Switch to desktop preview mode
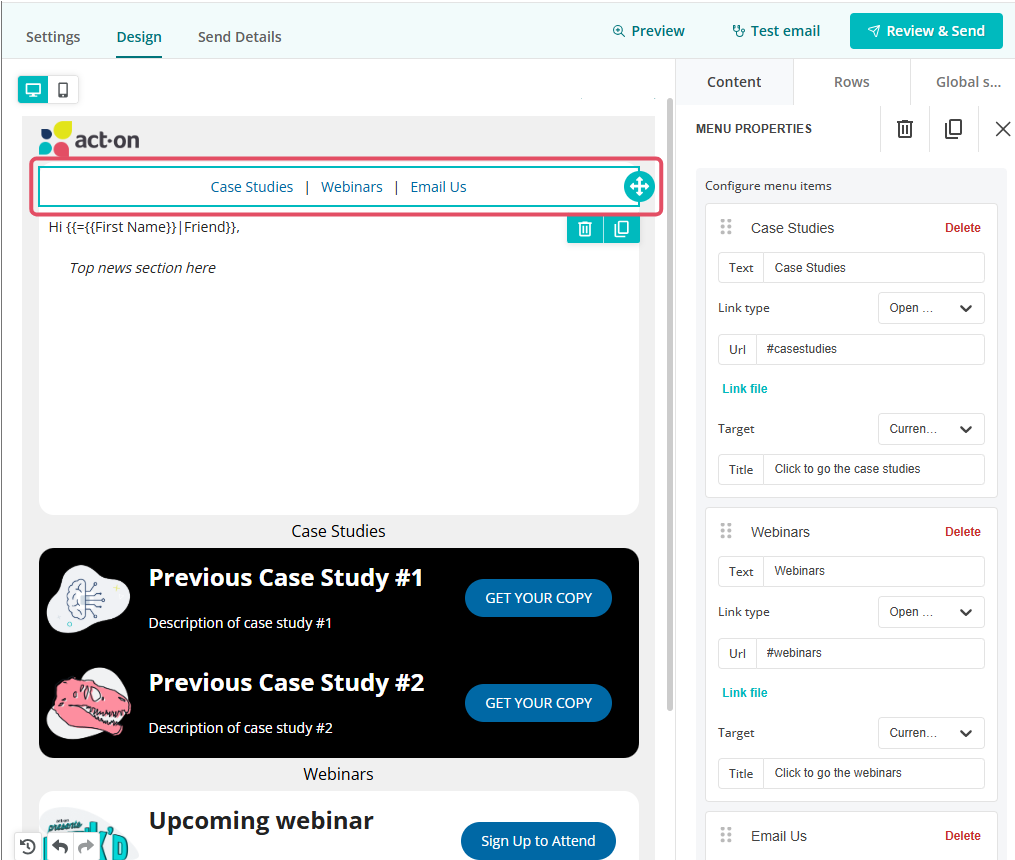Screen dimensions: 1015x860 pos(33,89)
